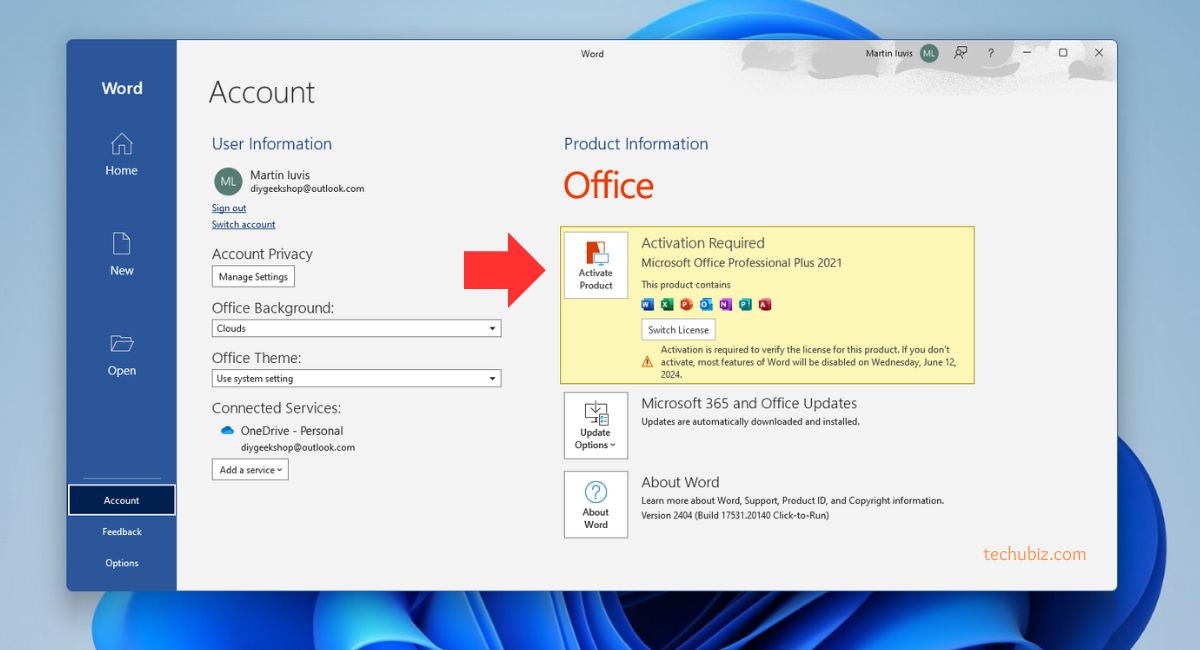The height and width of the screenshot is (650, 1200).
Task: Click the help question mark in title bar
Action: tap(991, 53)
